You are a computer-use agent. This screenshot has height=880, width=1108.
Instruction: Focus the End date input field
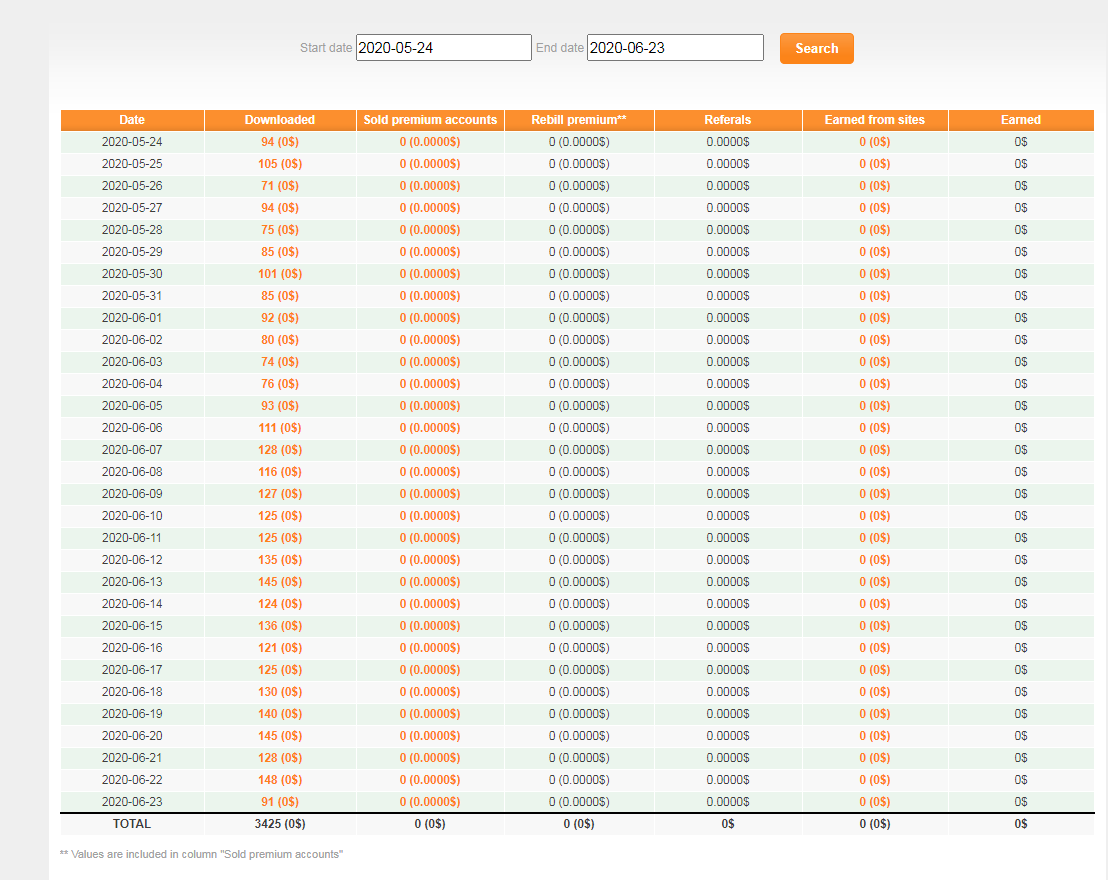(675, 47)
